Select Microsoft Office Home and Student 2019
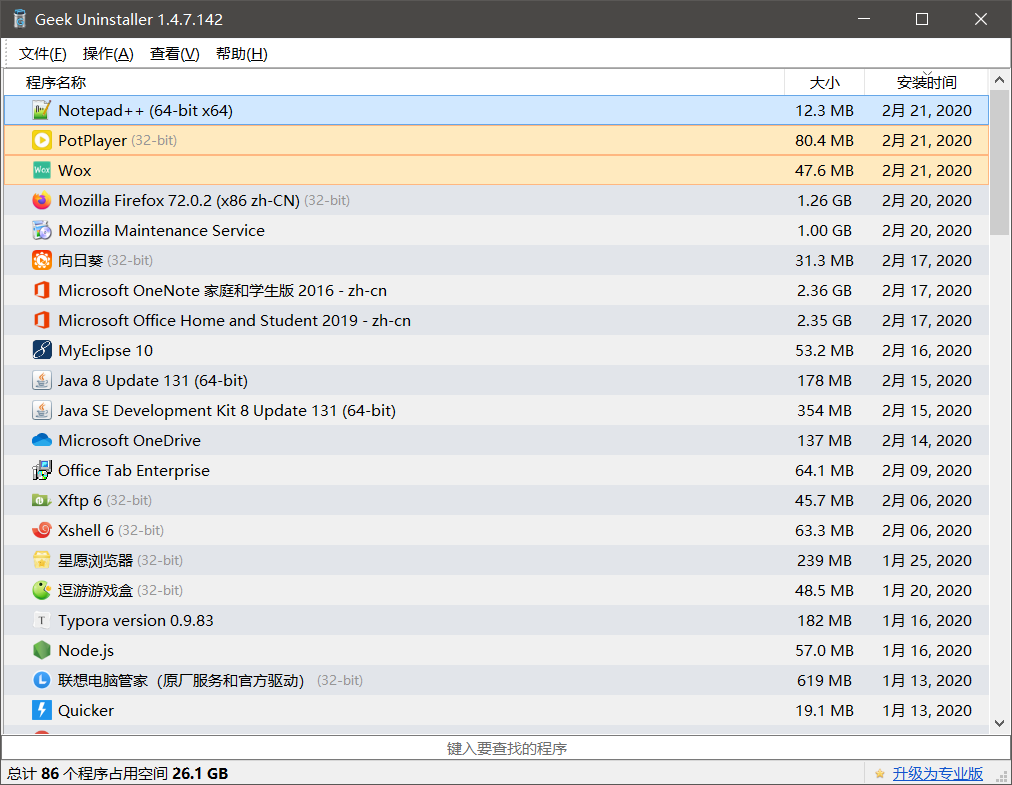The width and height of the screenshot is (1012, 785). pyautogui.click(x=234, y=321)
